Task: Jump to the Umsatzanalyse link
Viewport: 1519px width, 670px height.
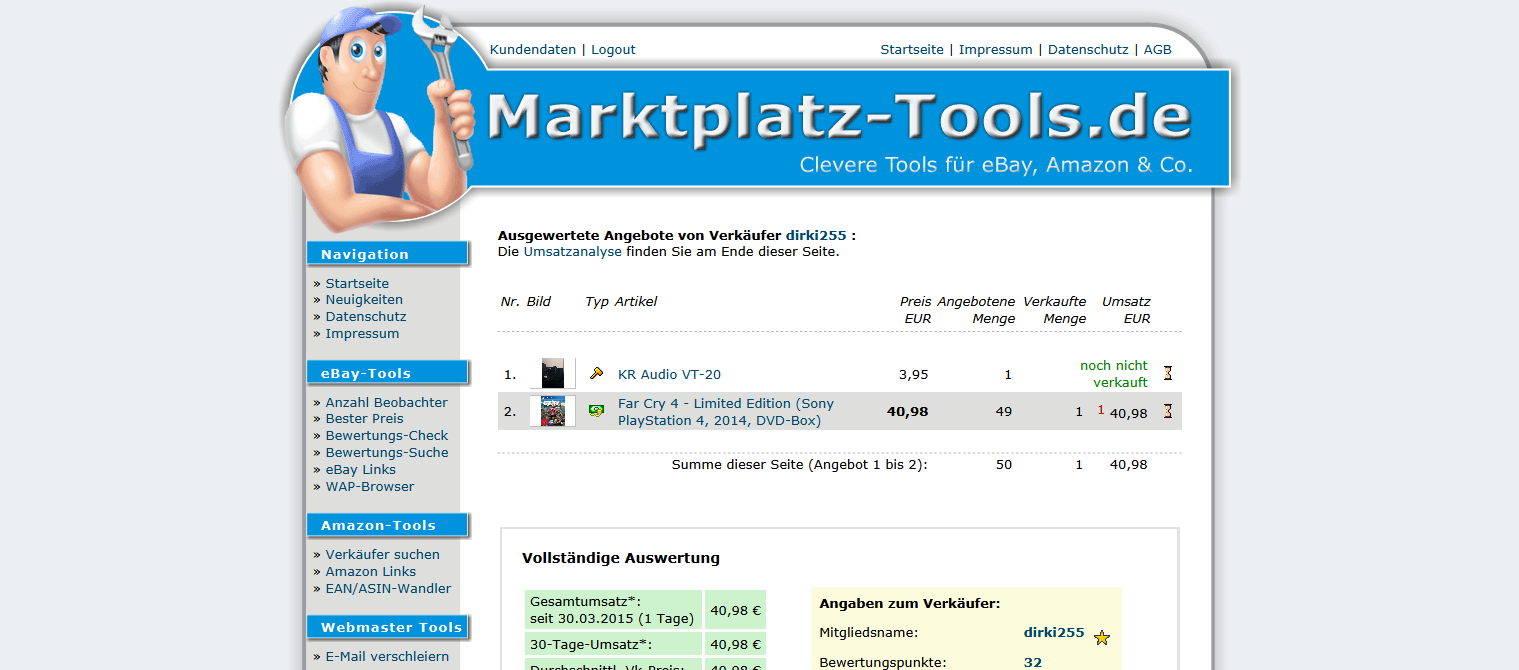Action: click(x=572, y=252)
